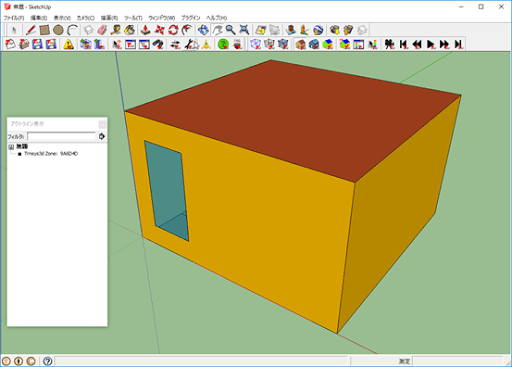Click the Trnsys3d info arrow tool icon
The height and width of the screenshot is (367, 512).
tap(116, 44)
